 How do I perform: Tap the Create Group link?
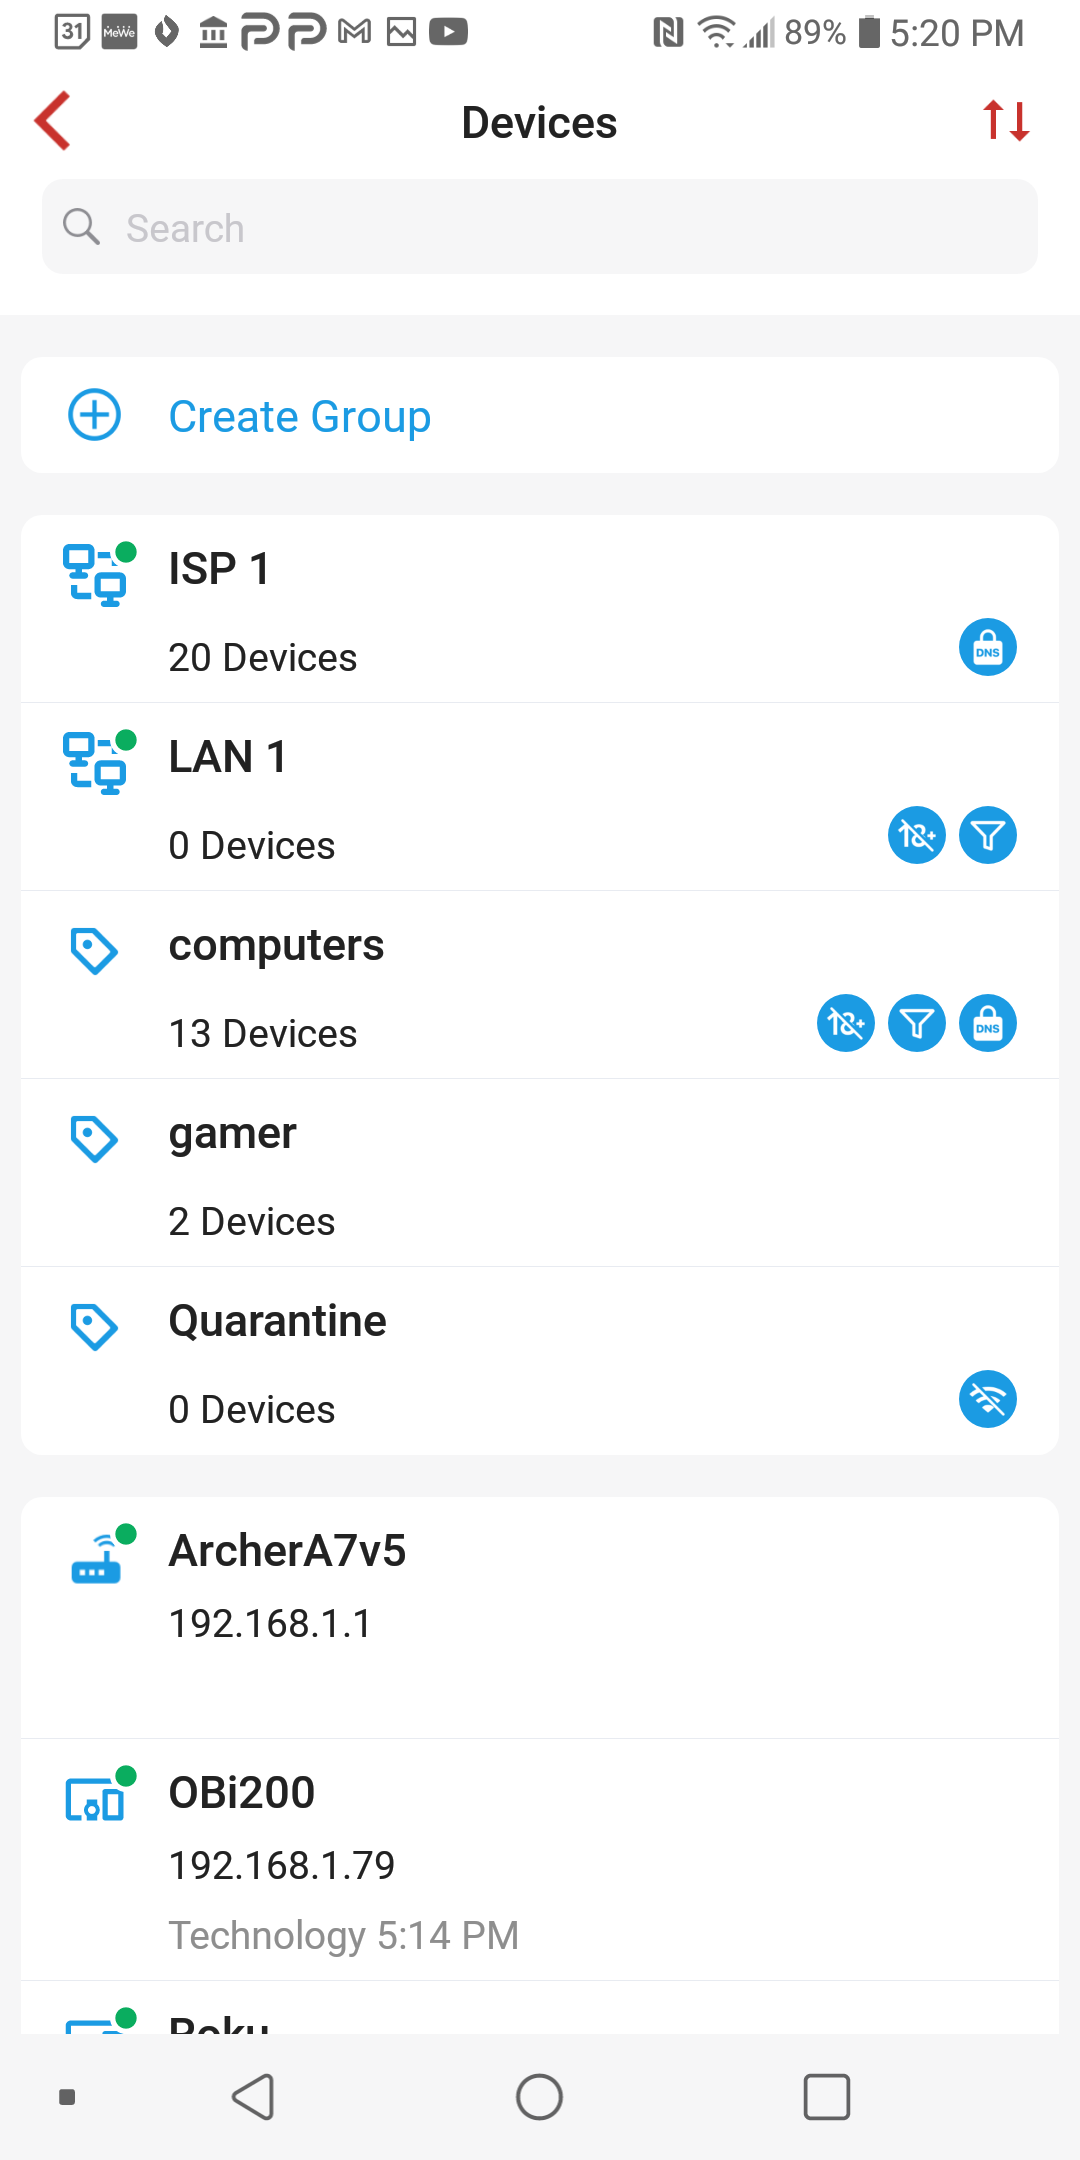299,416
